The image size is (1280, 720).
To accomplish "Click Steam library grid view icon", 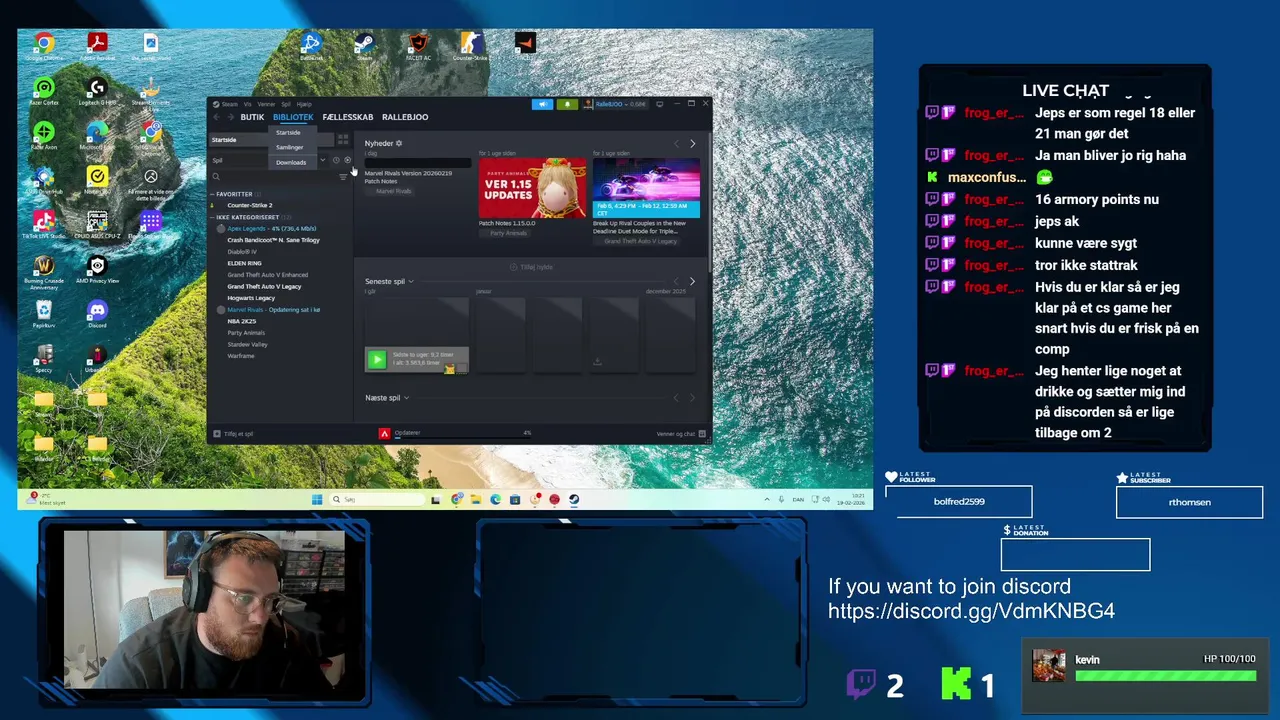I will click(343, 140).
